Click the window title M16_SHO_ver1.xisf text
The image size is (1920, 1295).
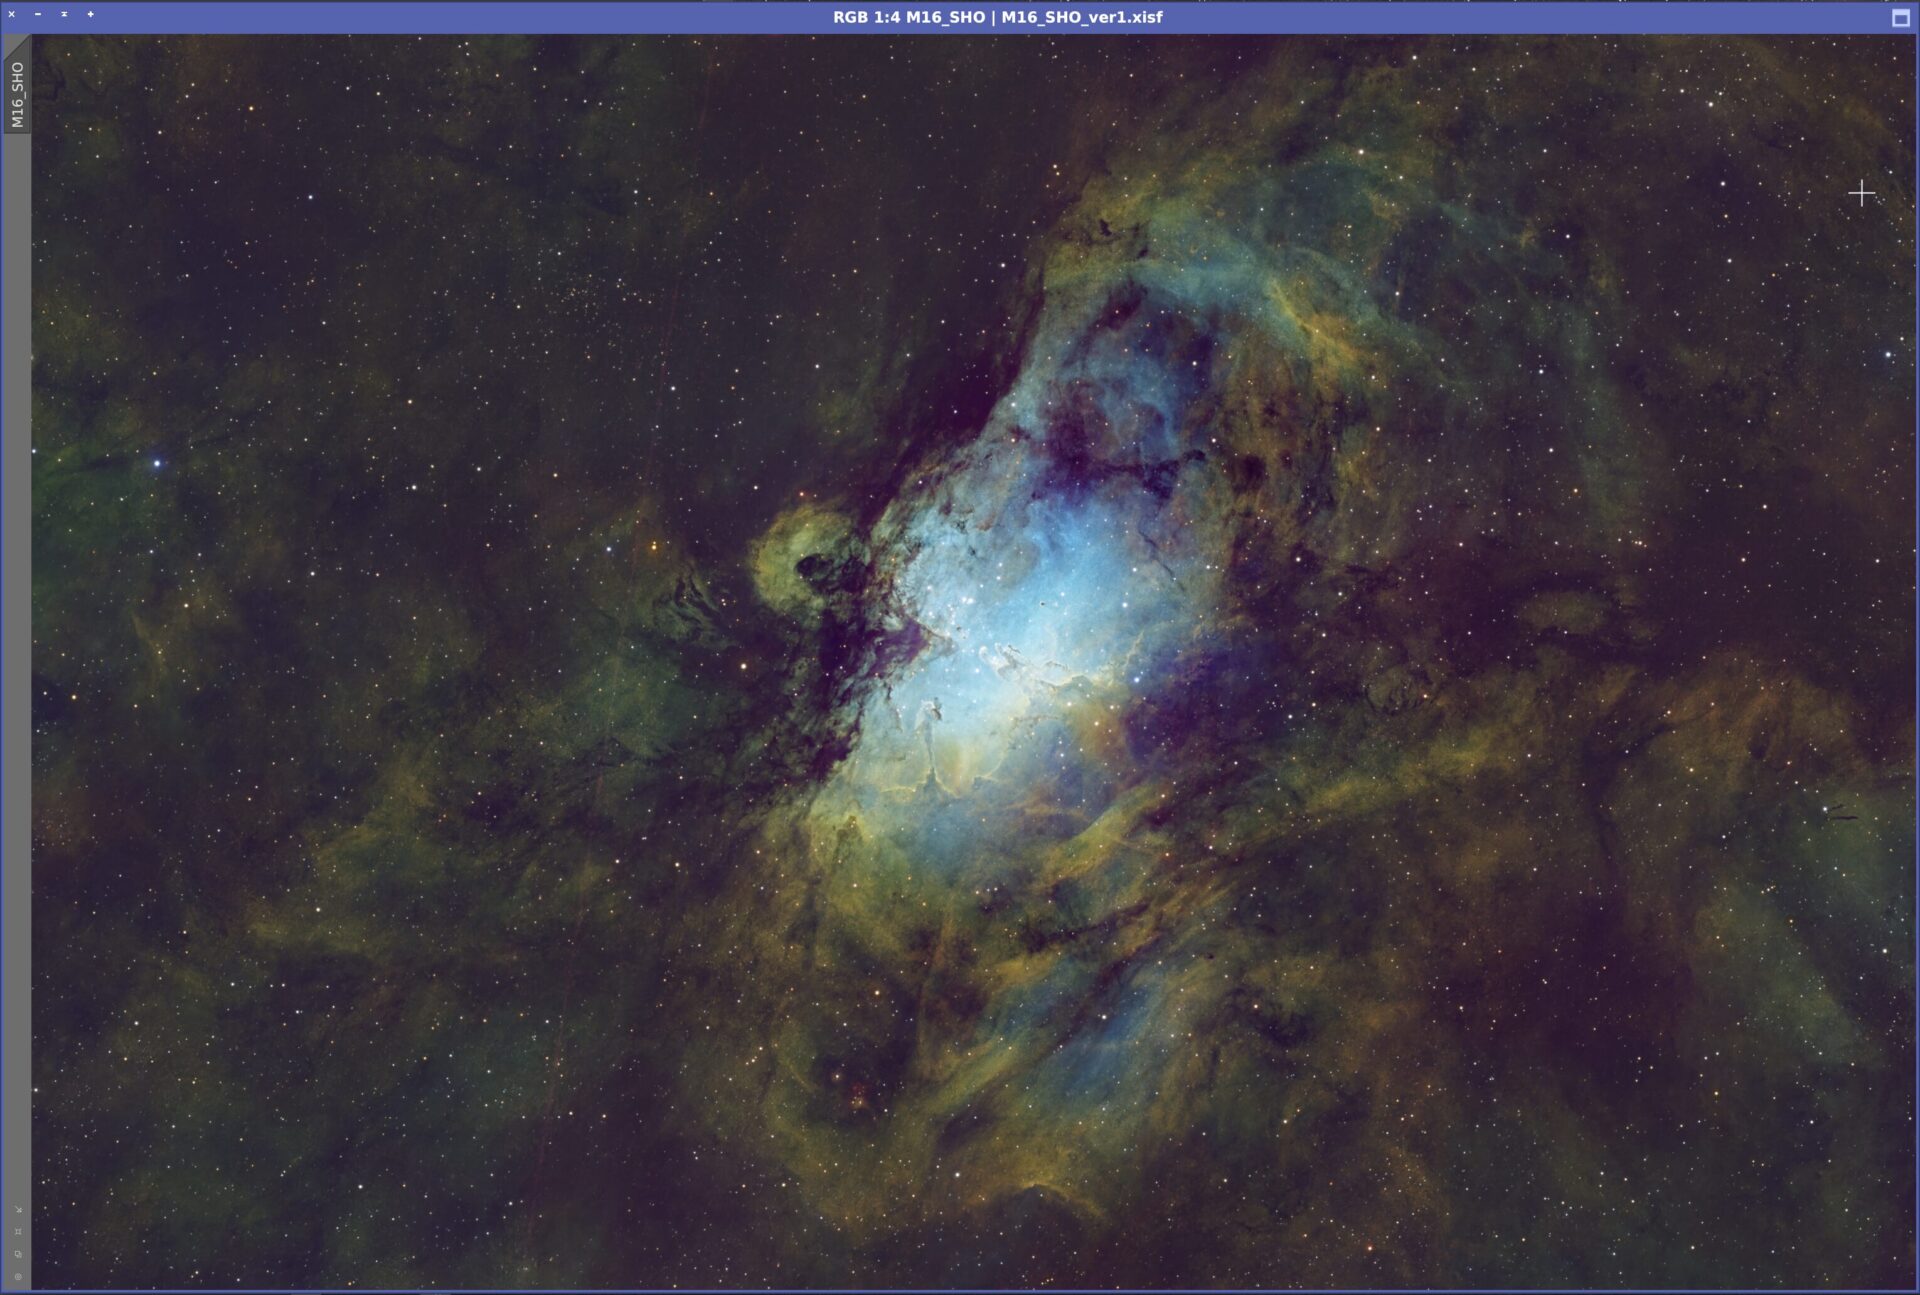[x=1081, y=17]
